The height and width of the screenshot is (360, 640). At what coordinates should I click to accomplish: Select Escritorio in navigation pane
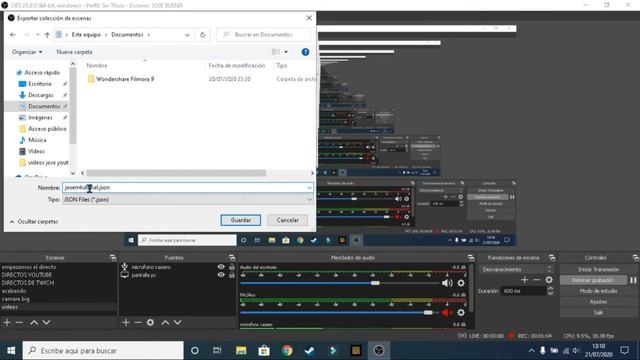[x=40, y=84]
